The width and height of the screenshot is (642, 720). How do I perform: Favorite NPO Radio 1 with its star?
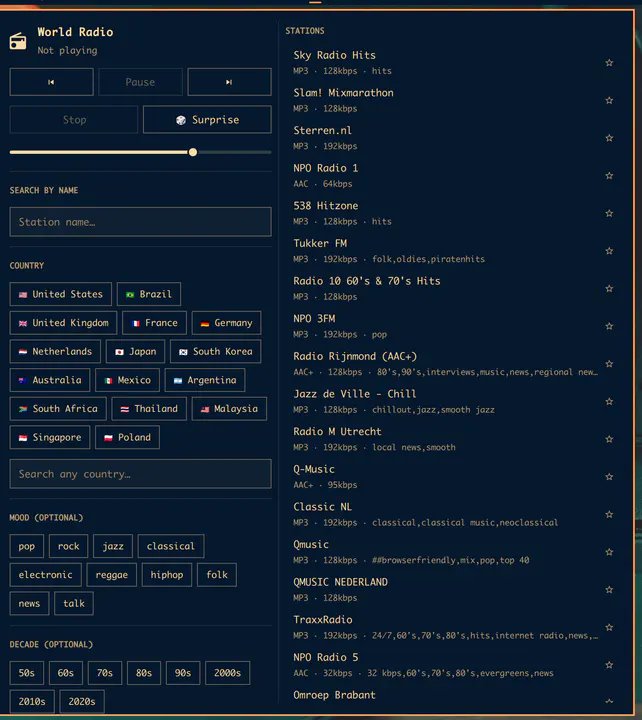(609, 175)
